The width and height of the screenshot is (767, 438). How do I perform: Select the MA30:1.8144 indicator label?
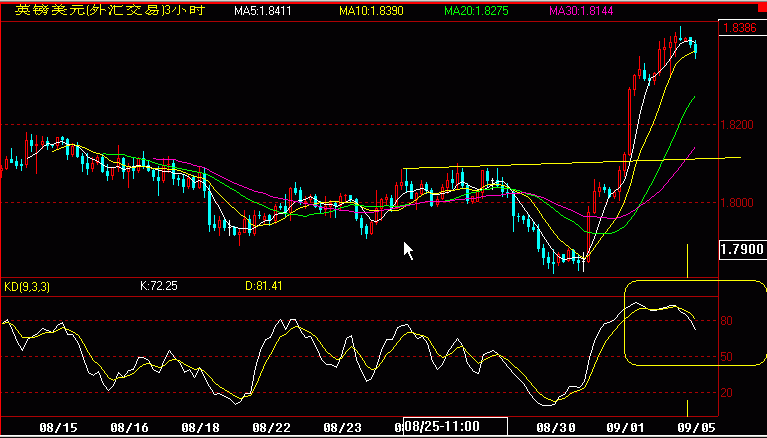[x=581, y=11]
